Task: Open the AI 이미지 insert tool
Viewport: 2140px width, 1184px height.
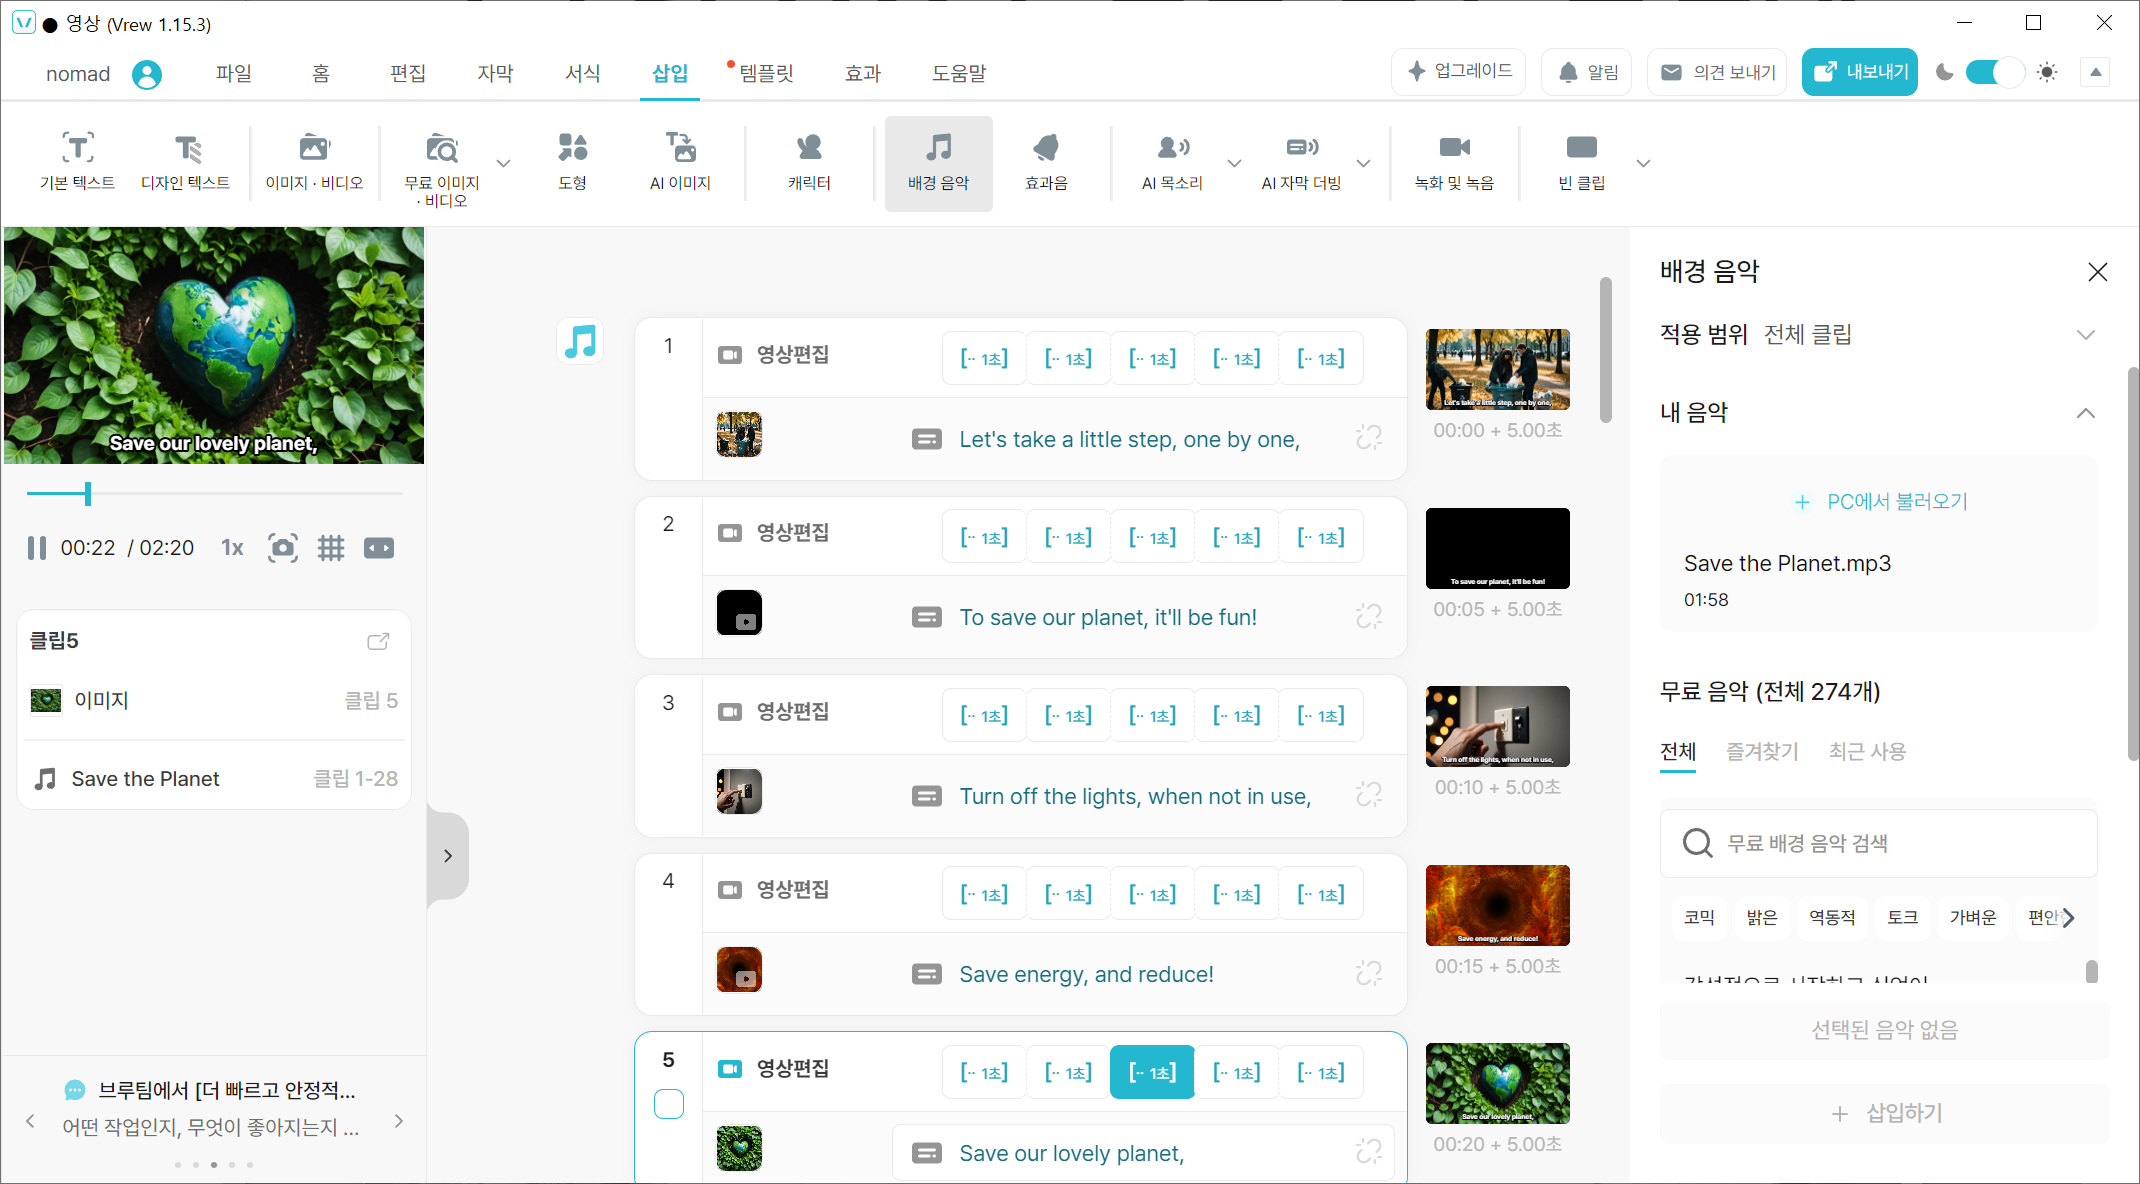Action: pyautogui.click(x=680, y=162)
